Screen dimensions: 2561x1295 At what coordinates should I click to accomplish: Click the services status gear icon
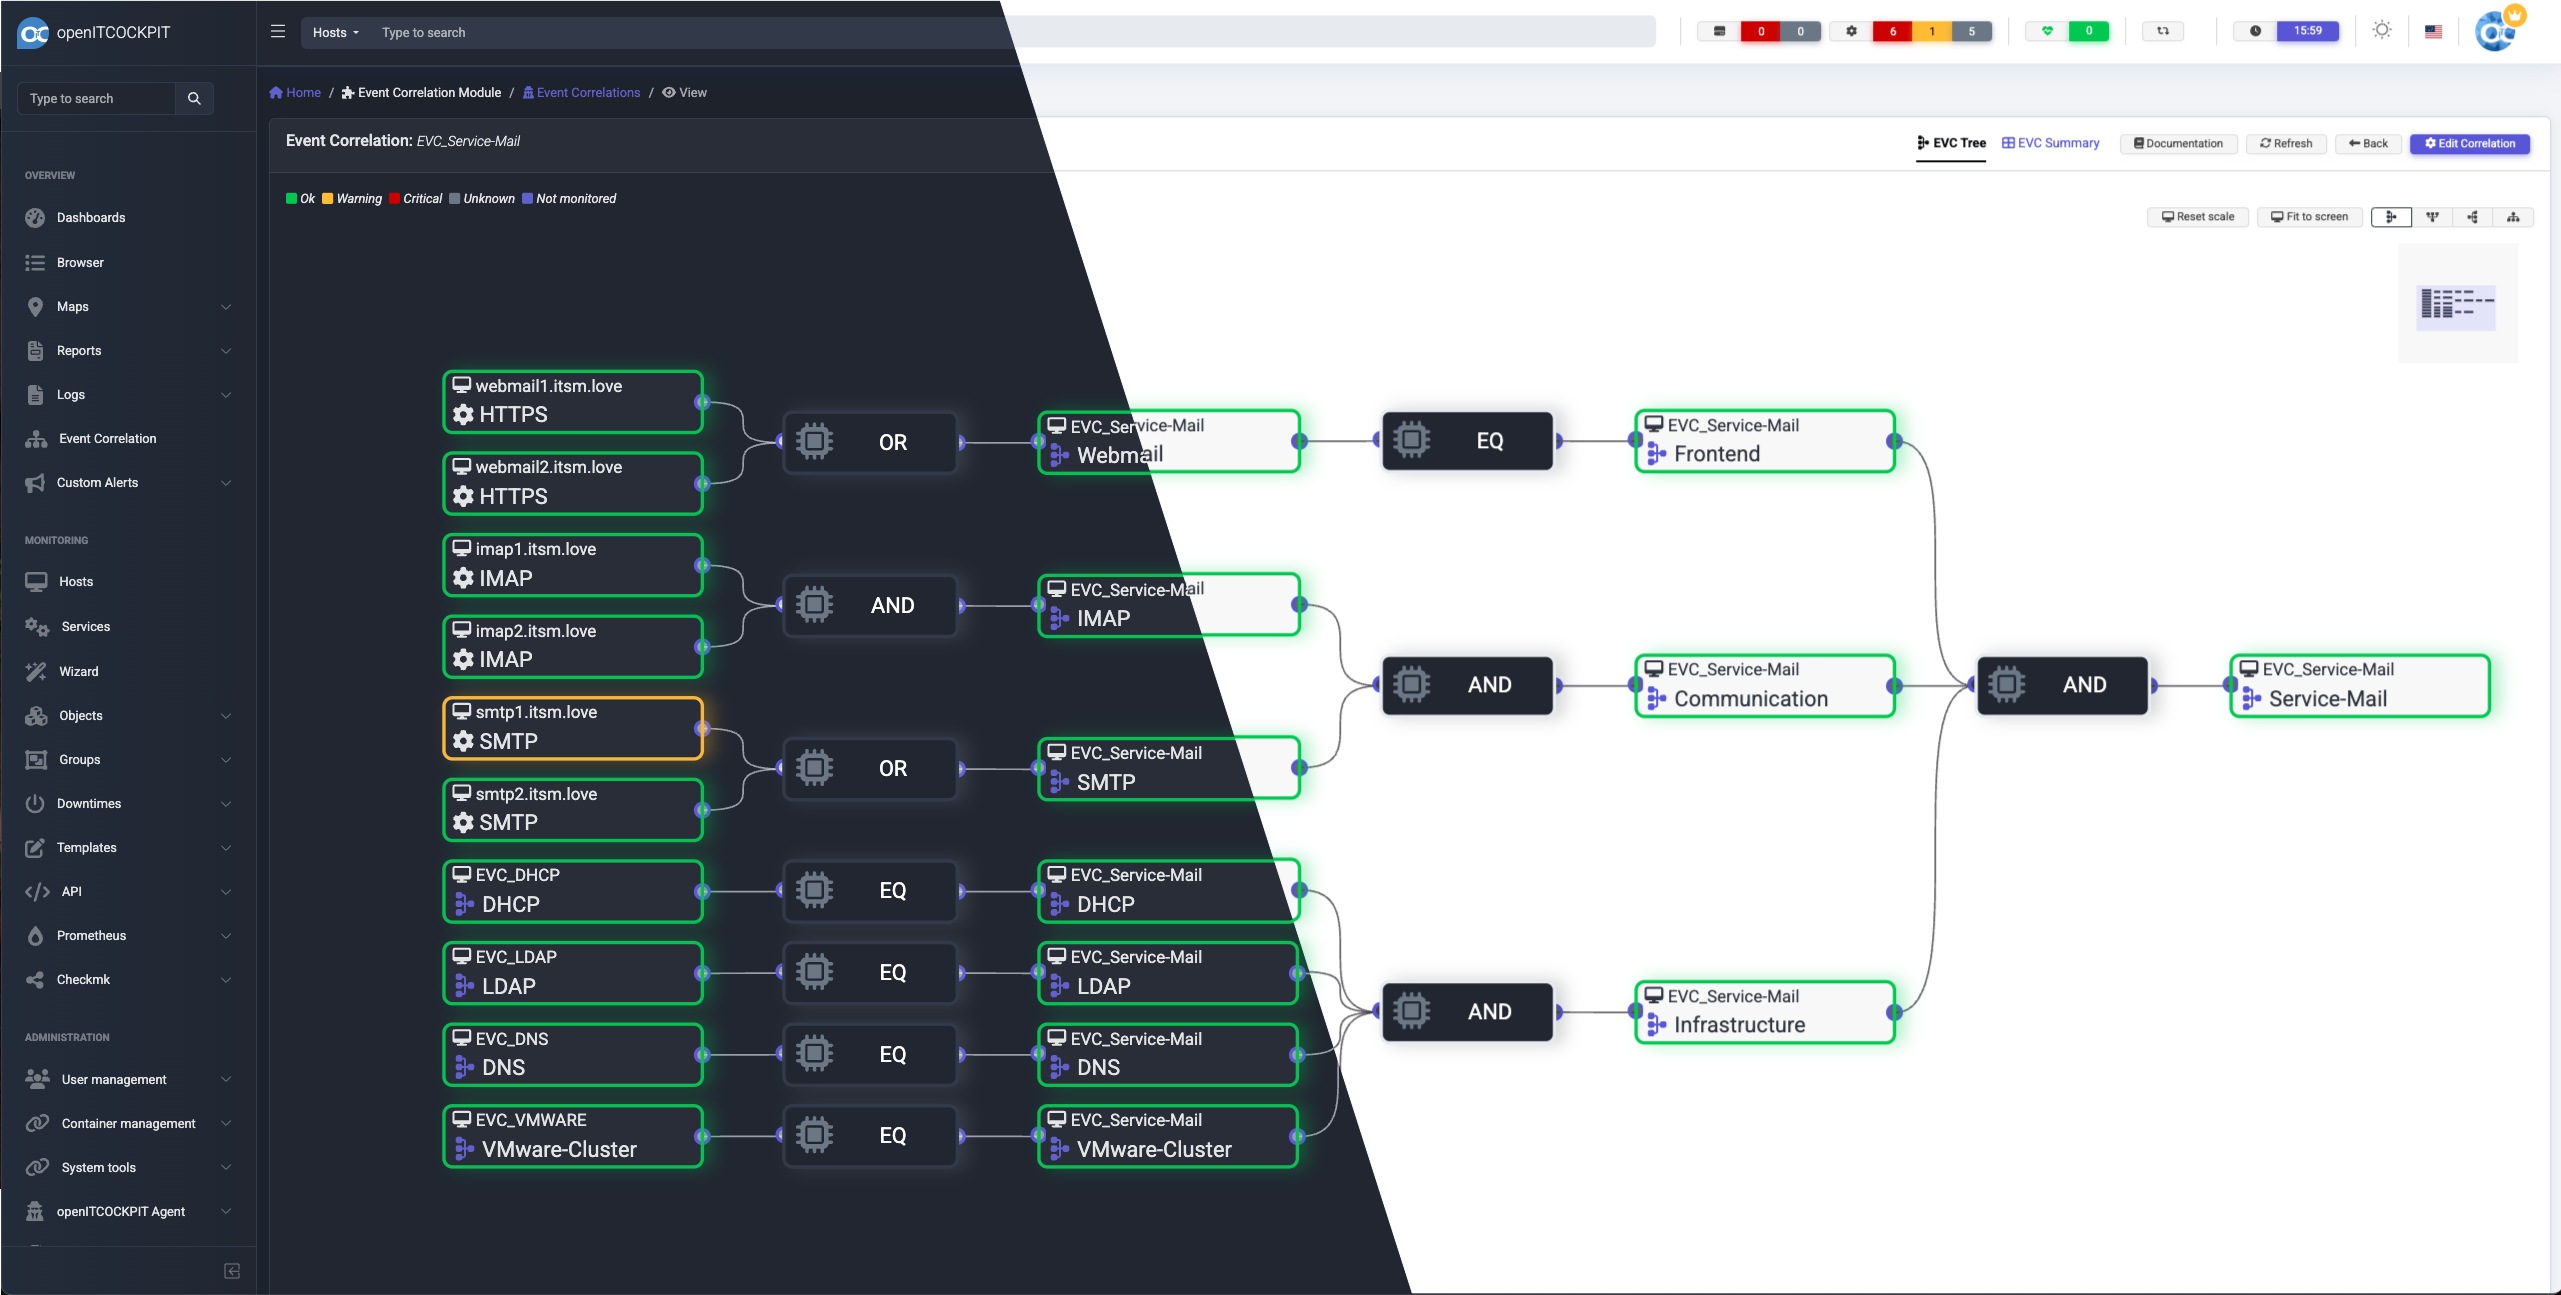[1851, 31]
